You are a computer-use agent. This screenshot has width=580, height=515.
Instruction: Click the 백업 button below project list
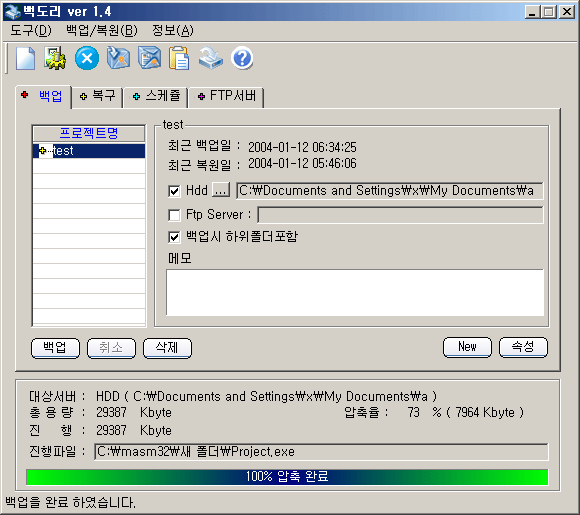point(55,348)
